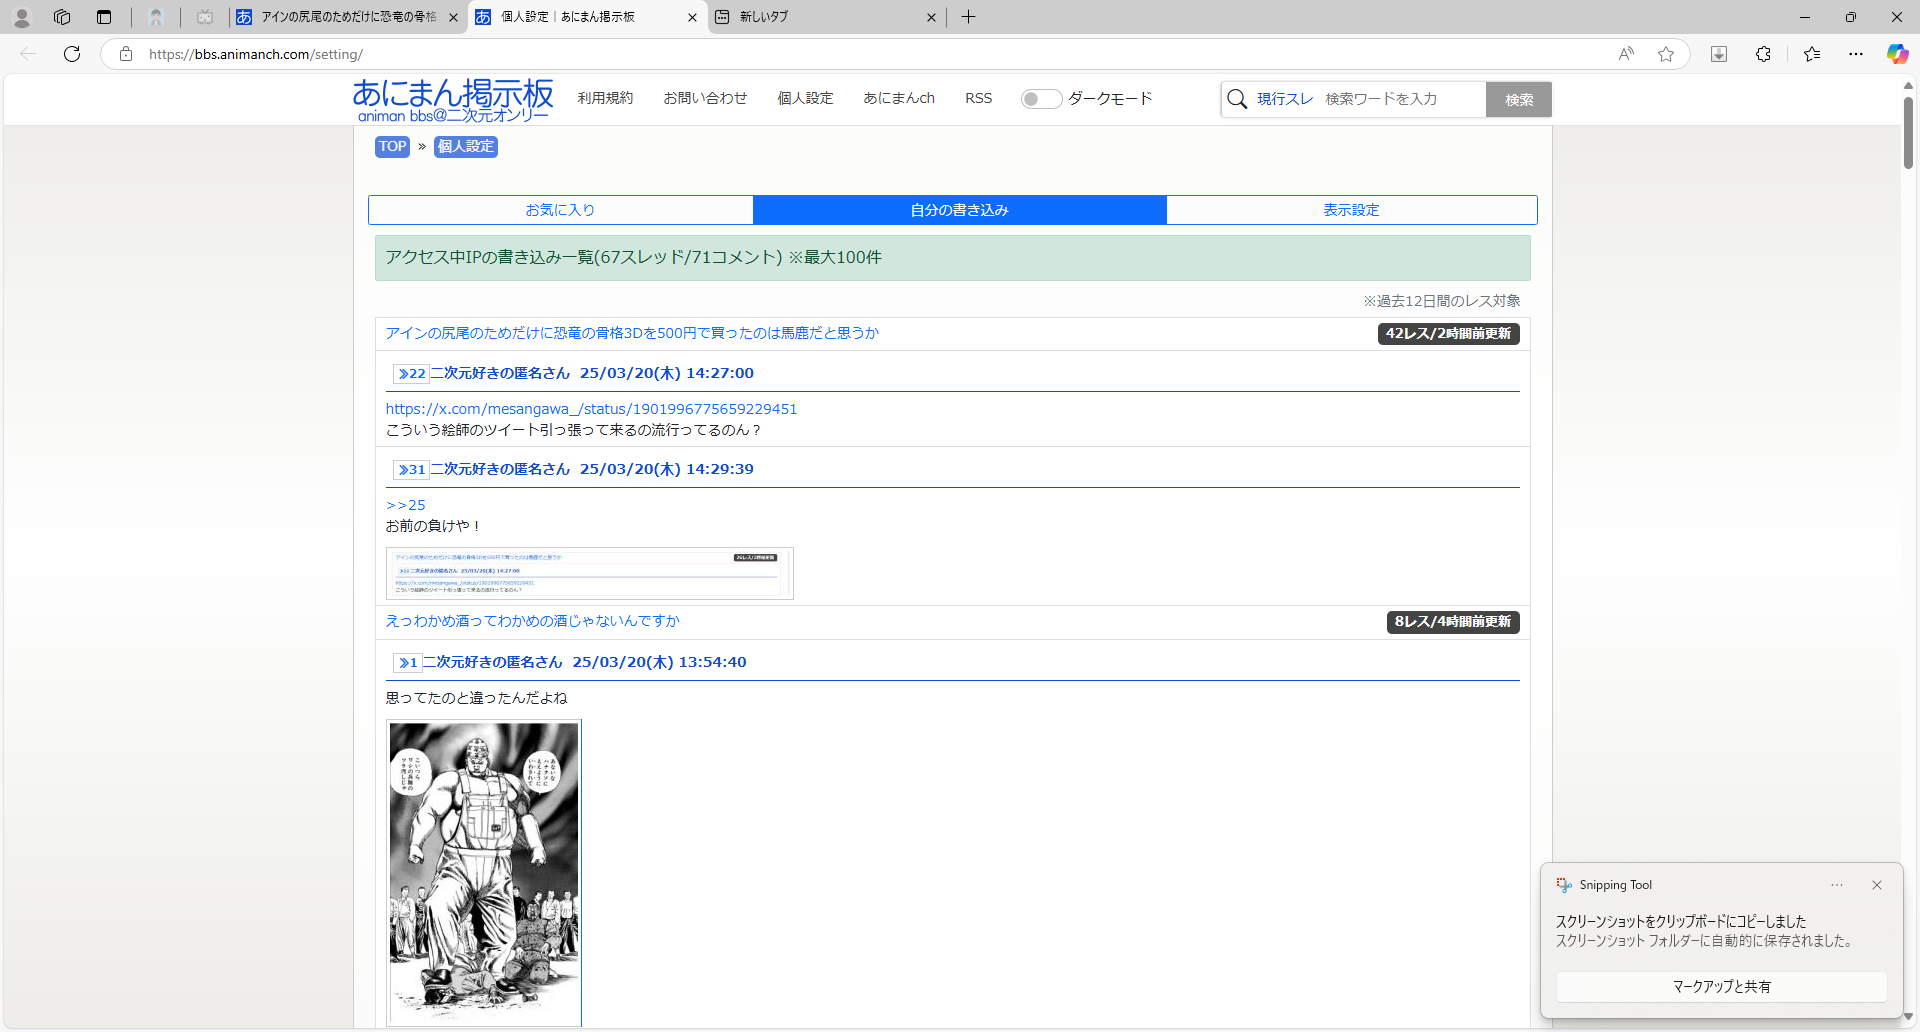The width and height of the screenshot is (1920, 1032).
Task: Open the 個人設定 header menu link
Action: click(x=805, y=98)
